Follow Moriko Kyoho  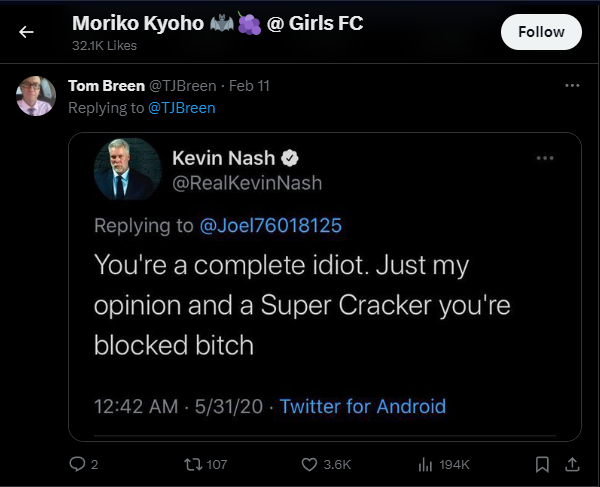(541, 32)
